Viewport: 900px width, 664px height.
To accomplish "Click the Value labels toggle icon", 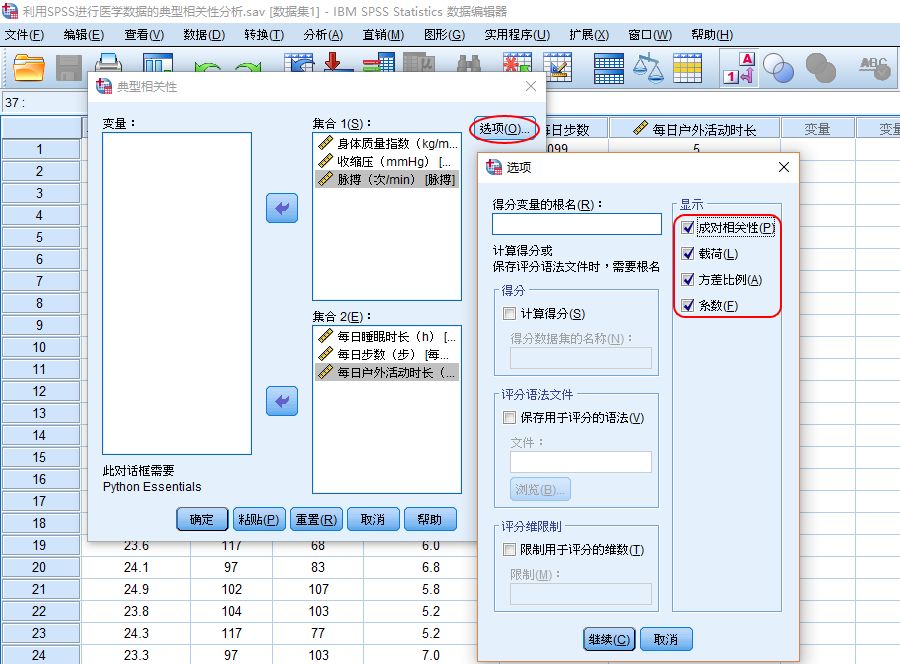I will click(x=739, y=68).
